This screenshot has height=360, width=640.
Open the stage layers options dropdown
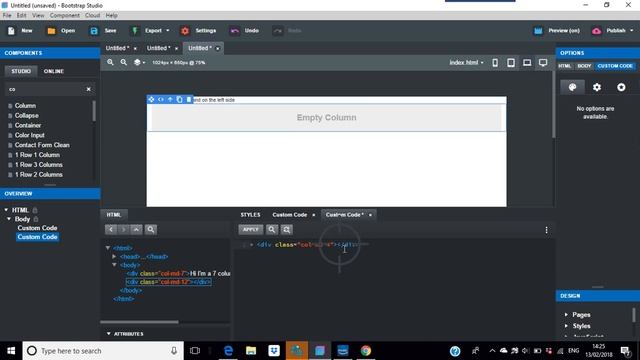[x=140, y=62]
